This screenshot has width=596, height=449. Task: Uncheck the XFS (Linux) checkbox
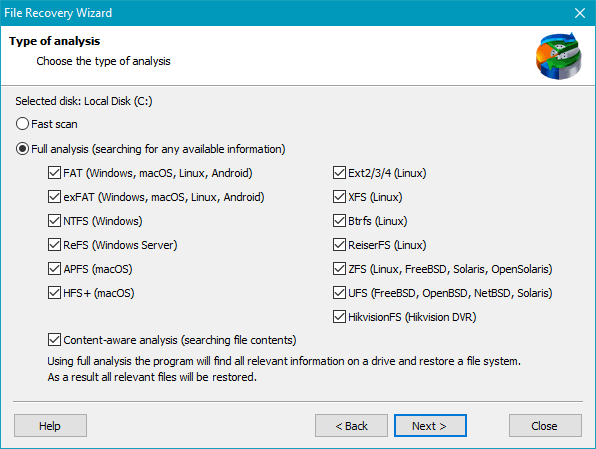coord(339,197)
